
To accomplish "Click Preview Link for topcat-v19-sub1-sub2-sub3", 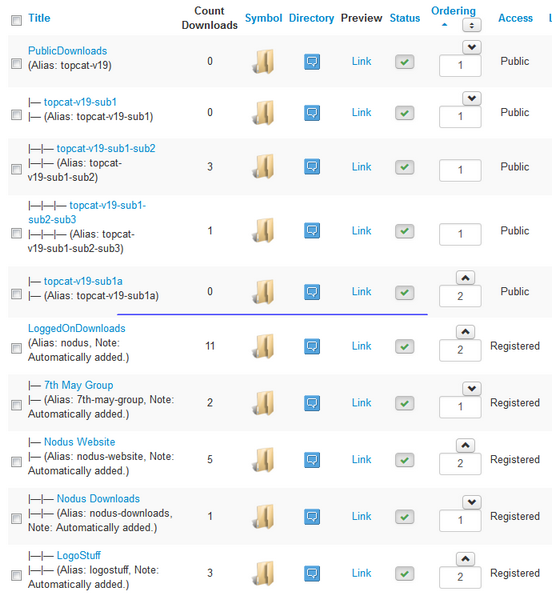I will tap(361, 231).
